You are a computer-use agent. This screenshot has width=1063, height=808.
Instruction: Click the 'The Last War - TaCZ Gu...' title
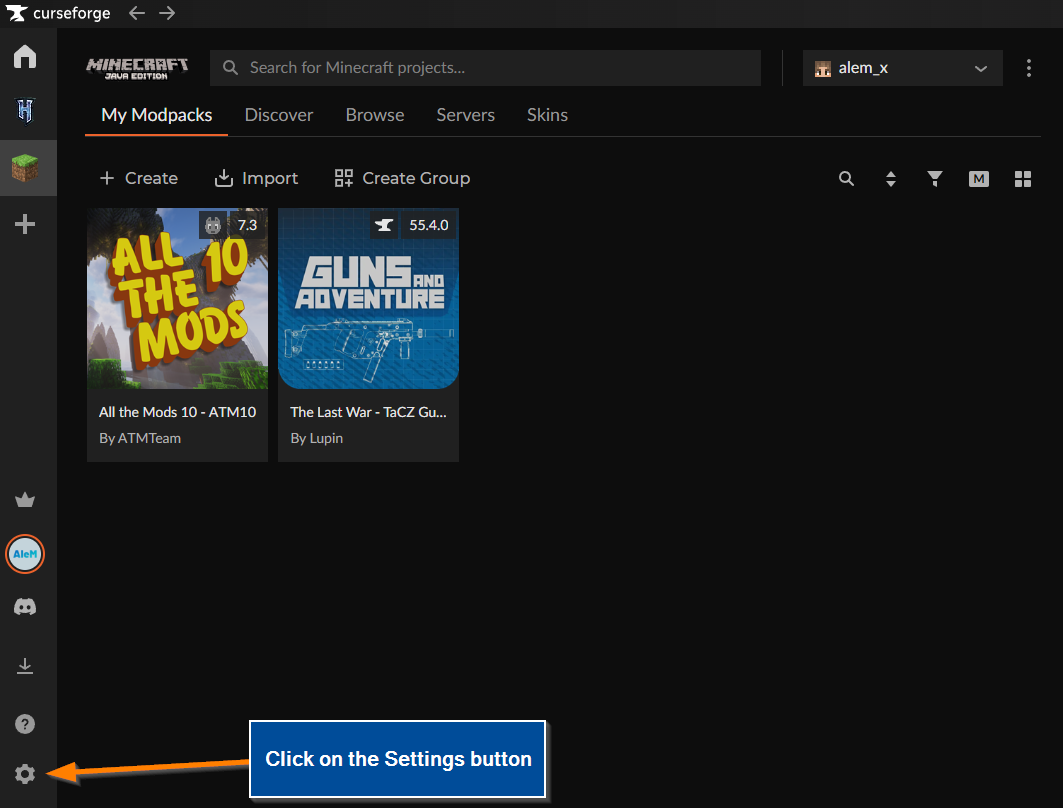pyautogui.click(x=368, y=412)
